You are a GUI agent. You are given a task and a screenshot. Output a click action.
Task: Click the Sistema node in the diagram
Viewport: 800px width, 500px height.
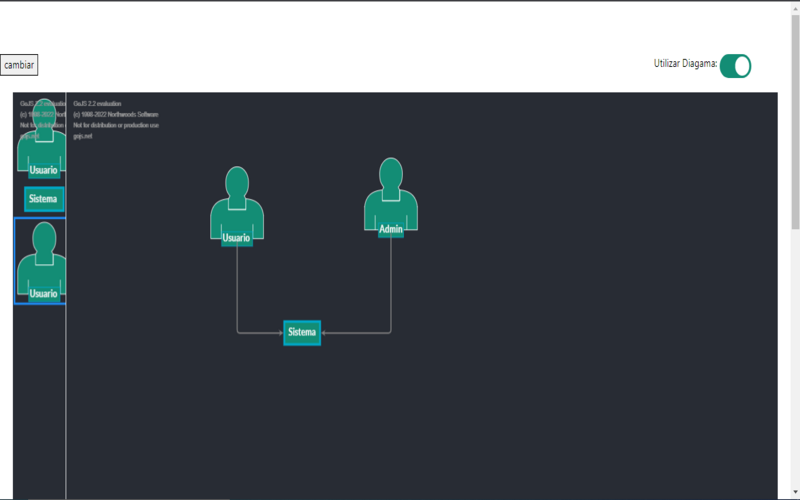pyautogui.click(x=302, y=332)
